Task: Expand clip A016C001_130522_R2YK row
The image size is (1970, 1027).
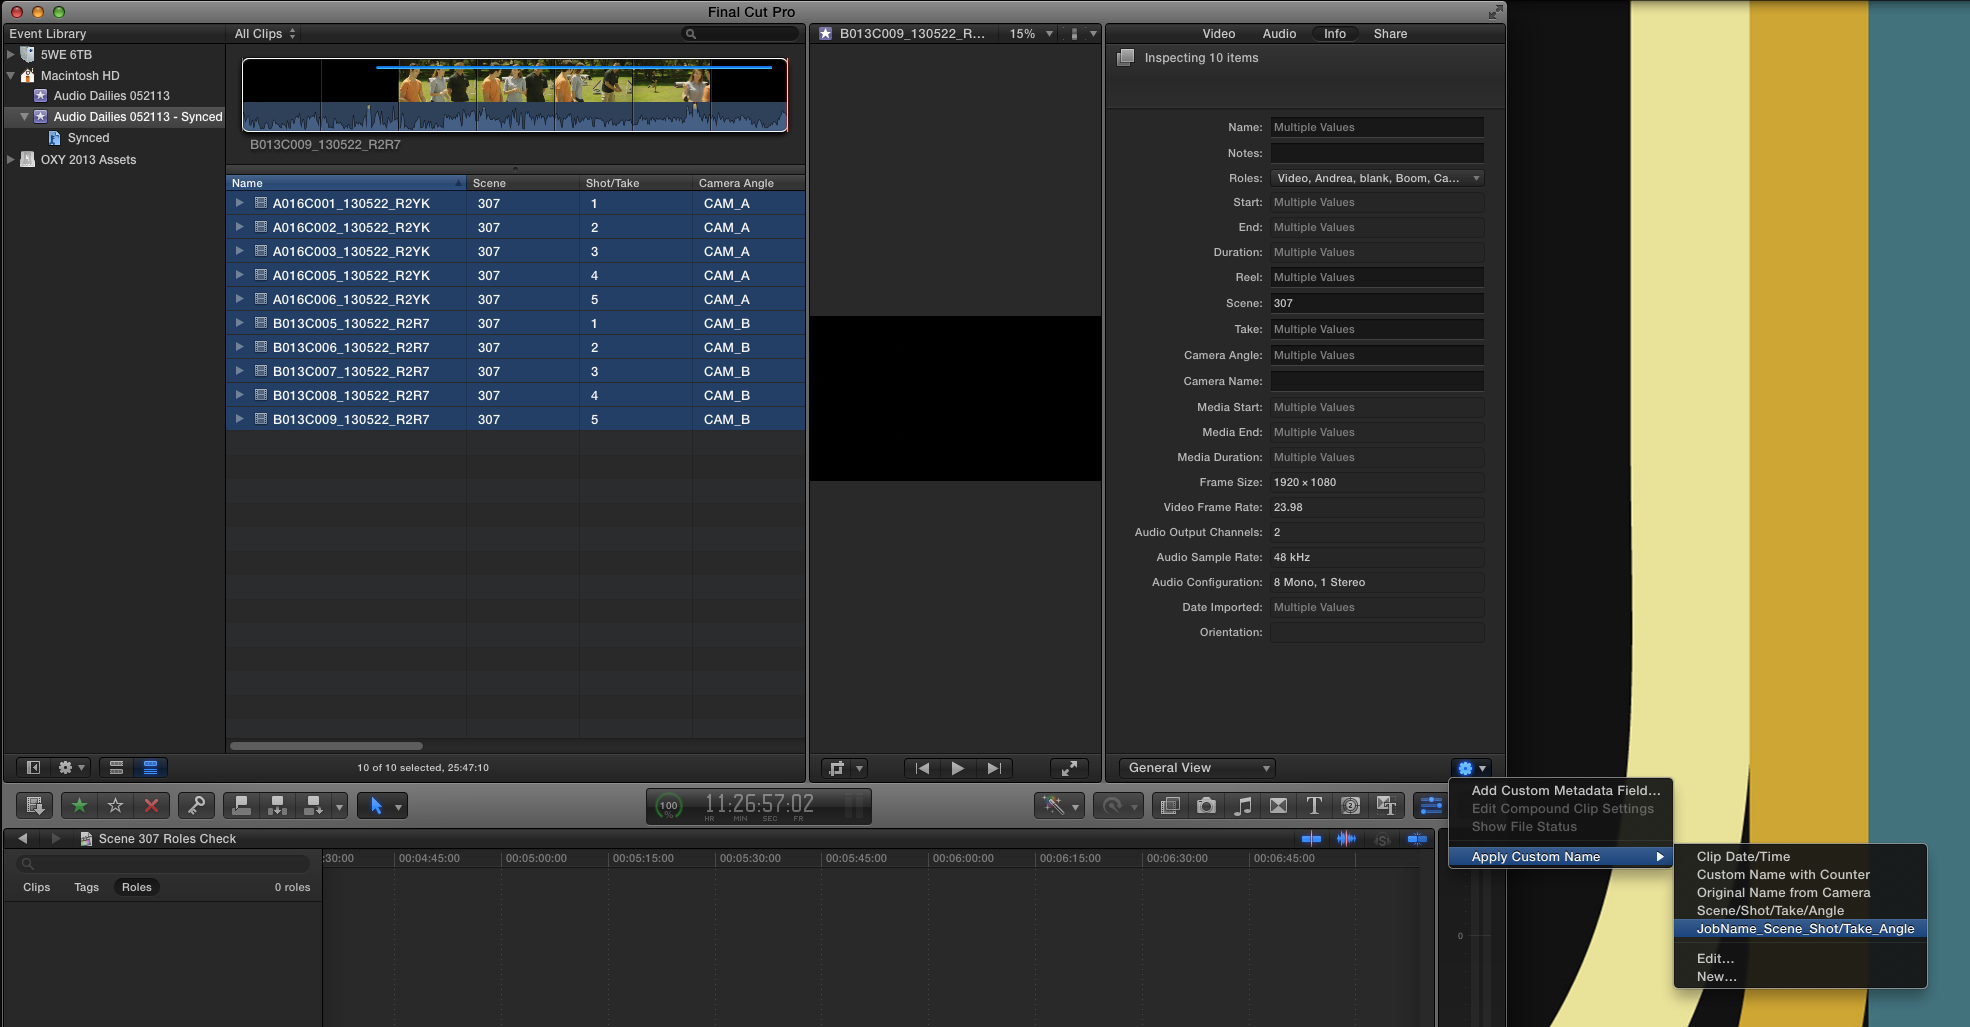Action: [x=239, y=203]
